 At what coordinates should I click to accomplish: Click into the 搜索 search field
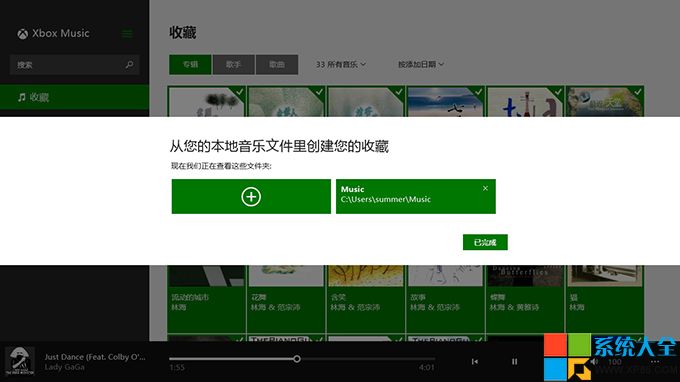(x=74, y=65)
